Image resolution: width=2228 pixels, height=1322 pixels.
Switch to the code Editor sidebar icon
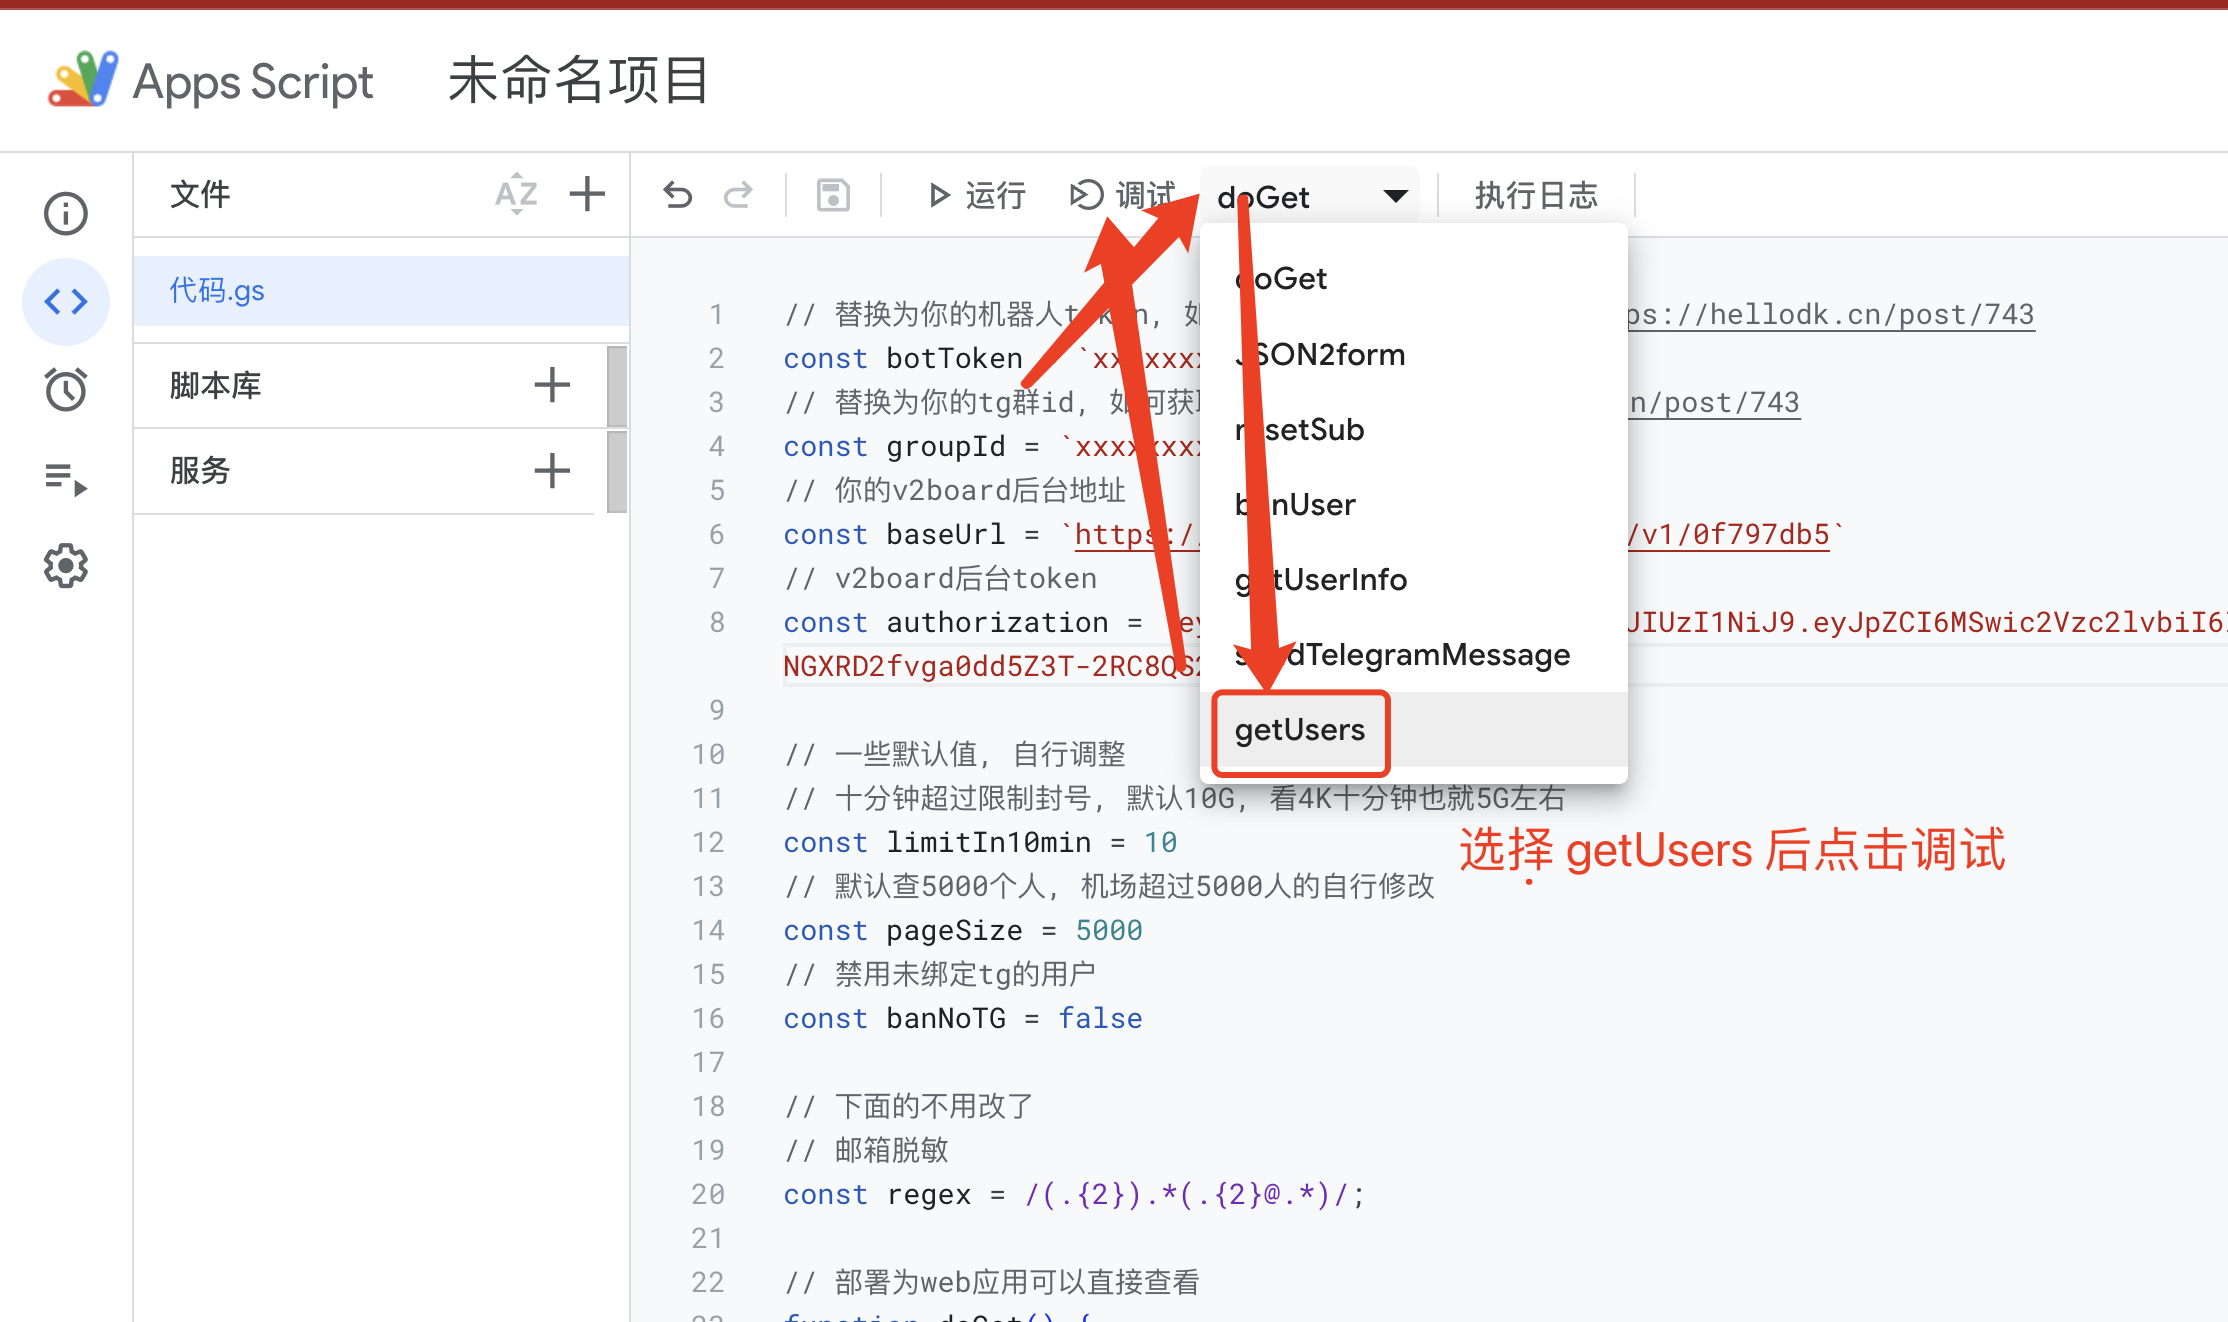click(66, 301)
